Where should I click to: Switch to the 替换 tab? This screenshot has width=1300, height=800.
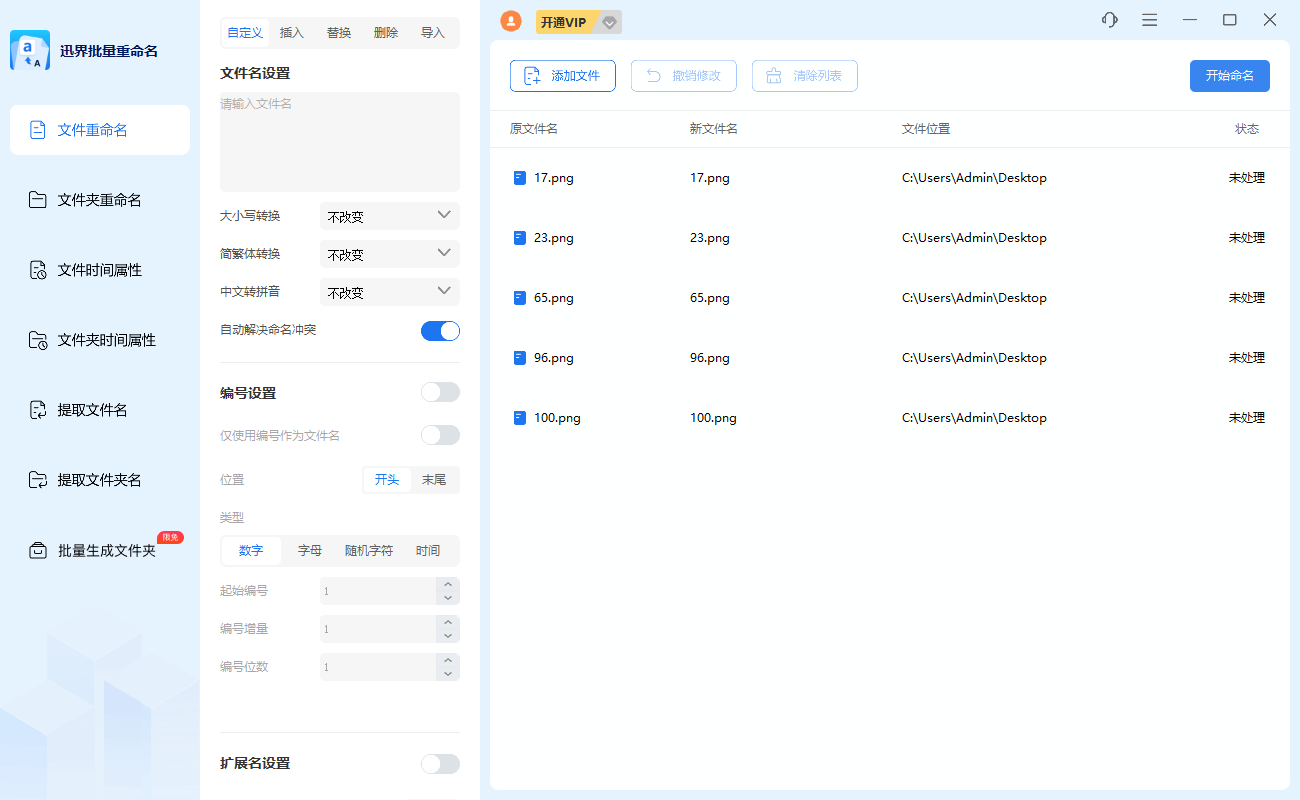click(339, 33)
